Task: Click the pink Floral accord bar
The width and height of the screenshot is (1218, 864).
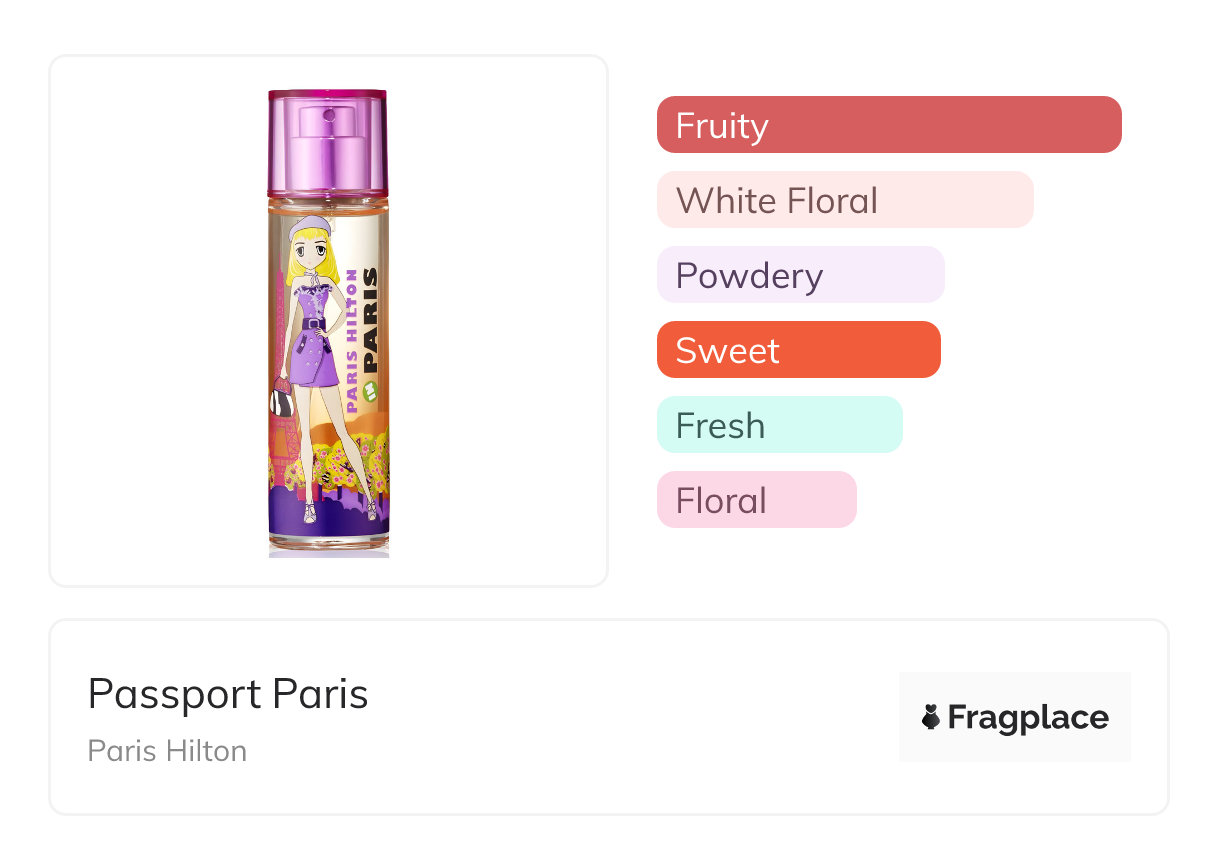Action: (756, 500)
